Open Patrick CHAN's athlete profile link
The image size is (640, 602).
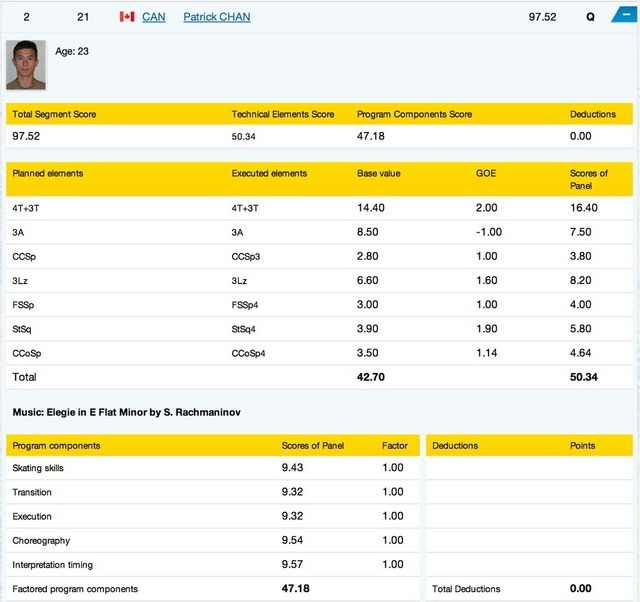coord(217,17)
